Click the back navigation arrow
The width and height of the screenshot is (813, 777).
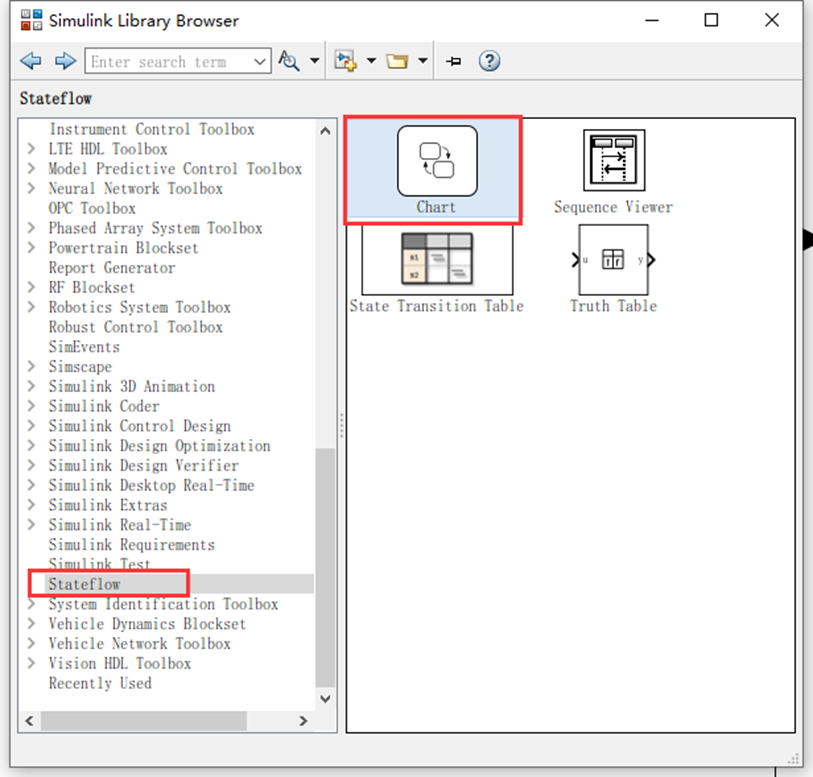(31, 61)
